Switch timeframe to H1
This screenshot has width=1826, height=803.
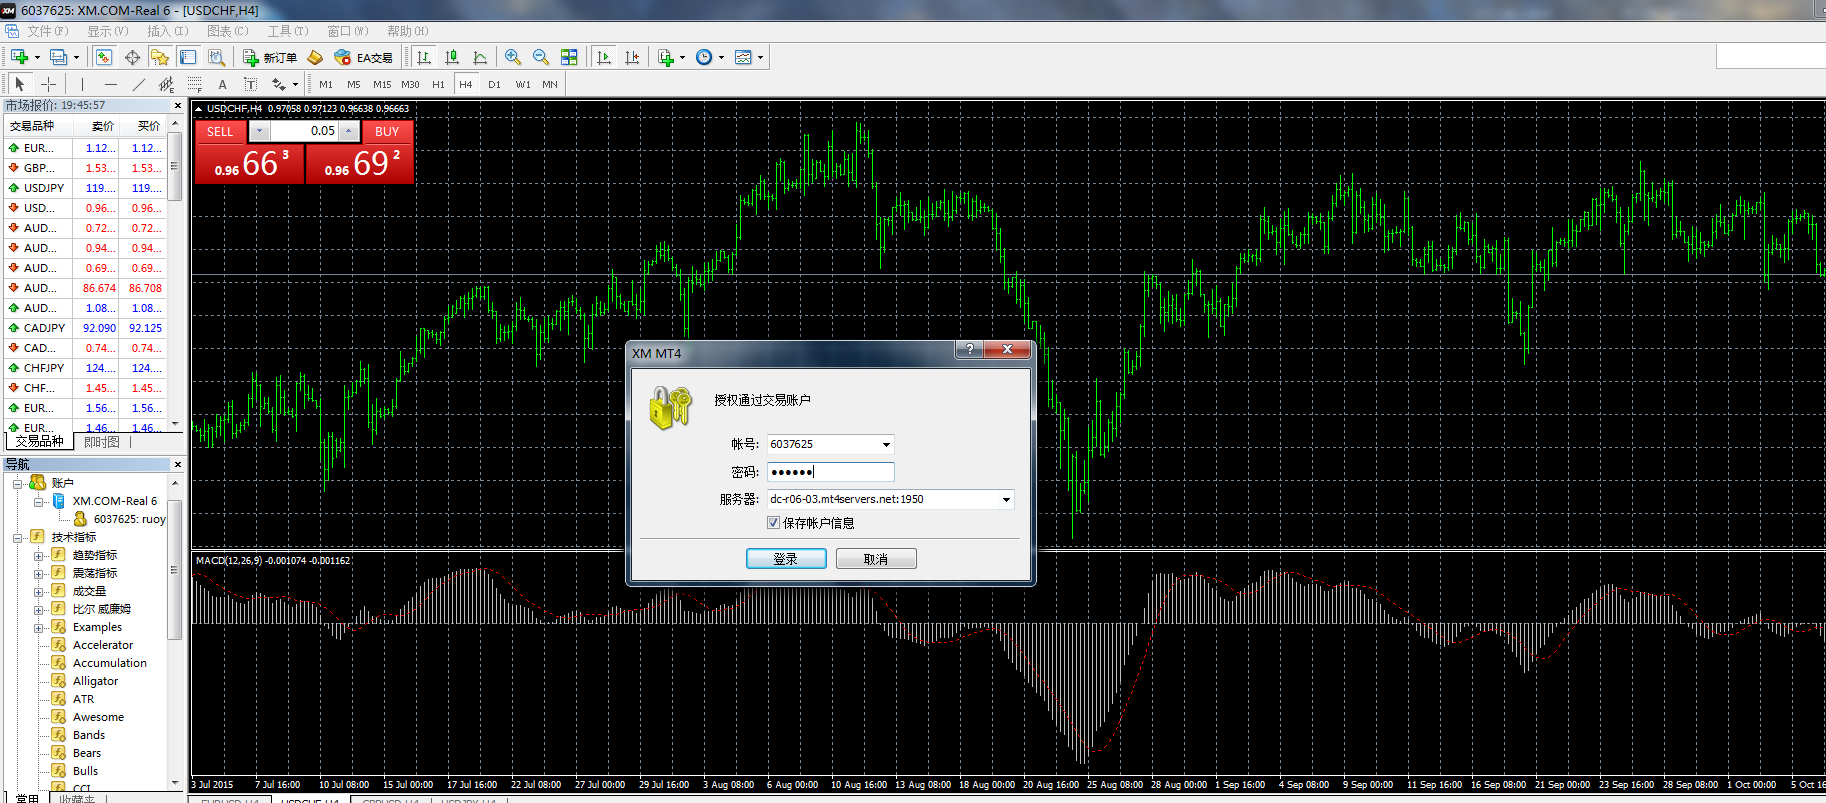(x=438, y=84)
